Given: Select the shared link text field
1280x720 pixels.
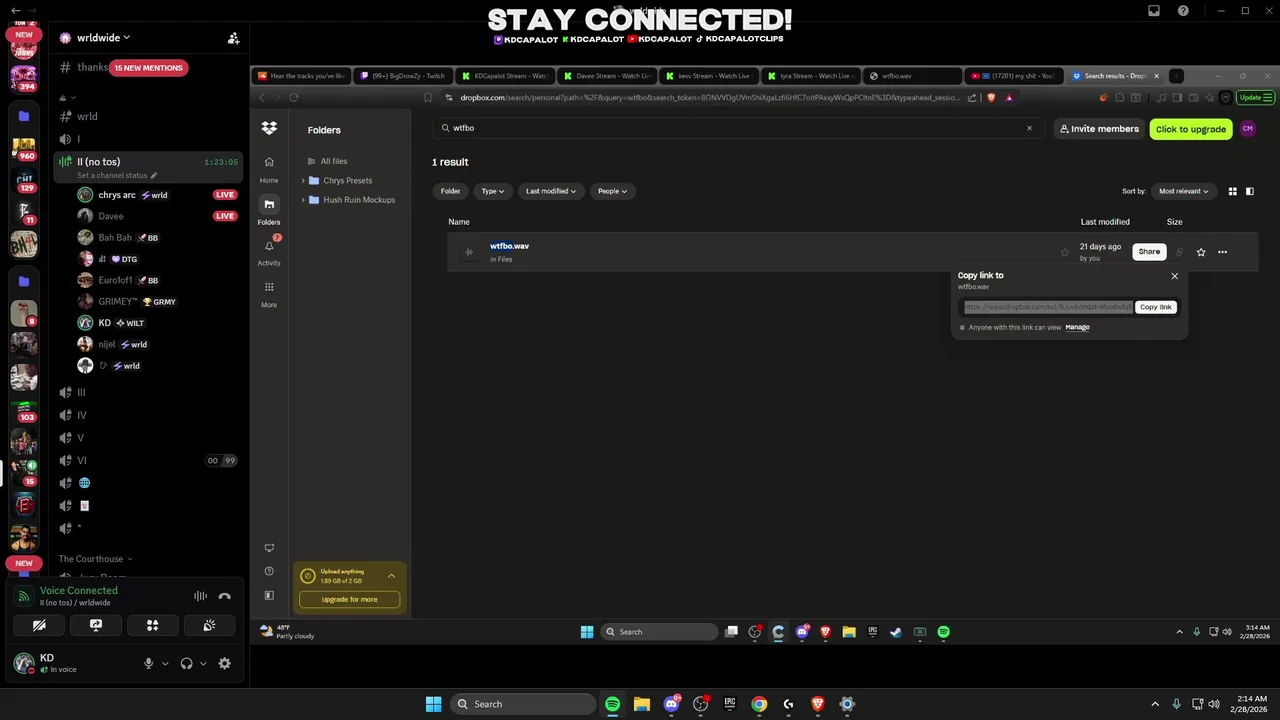Looking at the screenshot, I should pyautogui.click(x=1048, y=307).
